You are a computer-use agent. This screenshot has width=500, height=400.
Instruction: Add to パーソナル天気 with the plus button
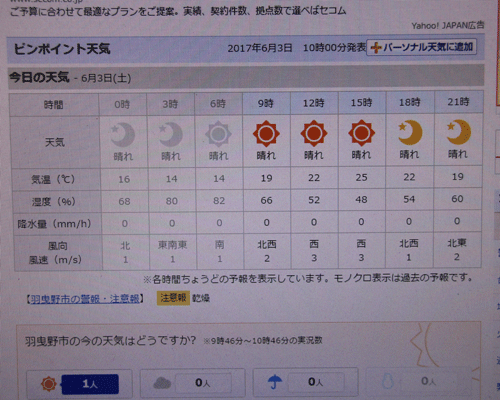click(x=421, y=47)
